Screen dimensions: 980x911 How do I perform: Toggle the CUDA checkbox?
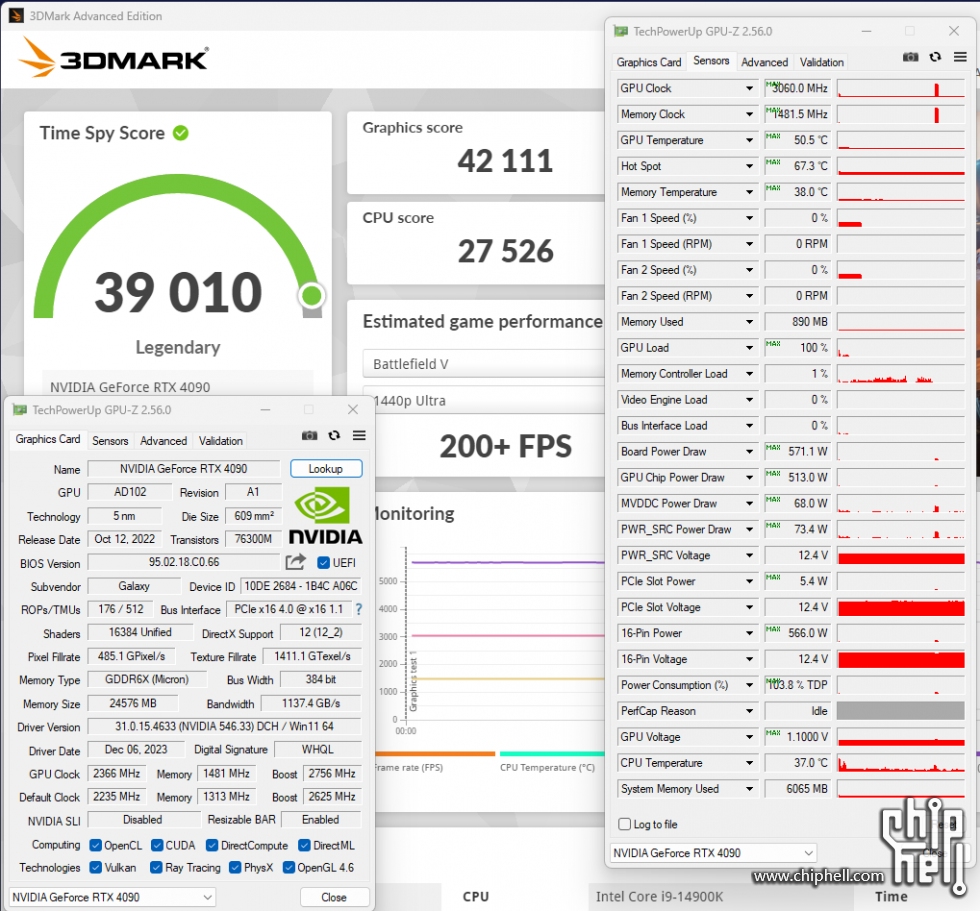(157, 845)
